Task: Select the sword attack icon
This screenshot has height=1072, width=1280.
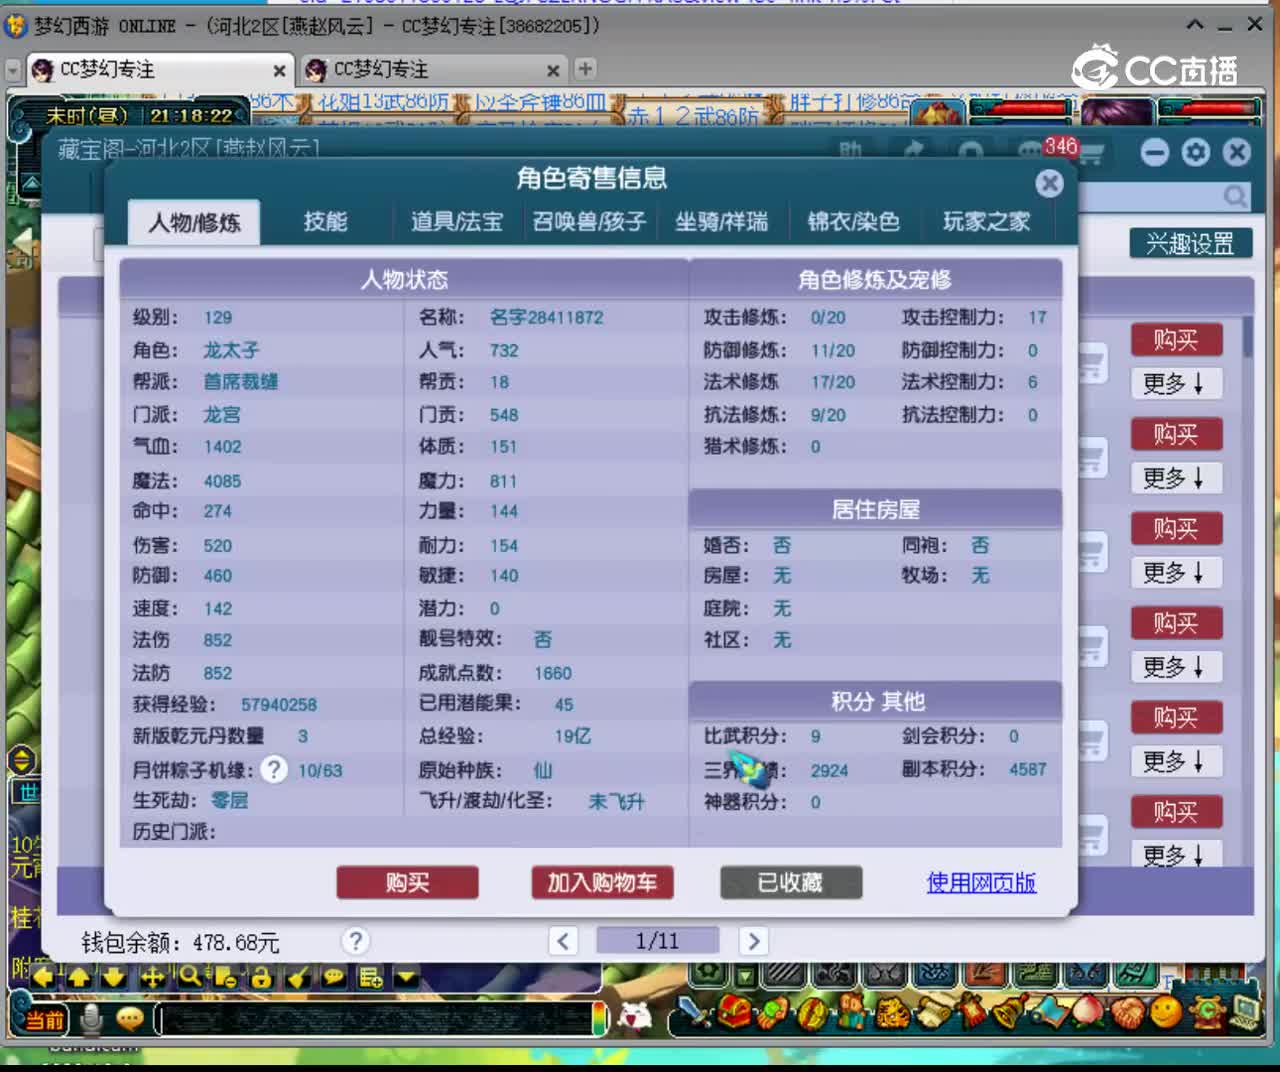Action: click(x=692, y=1012)
